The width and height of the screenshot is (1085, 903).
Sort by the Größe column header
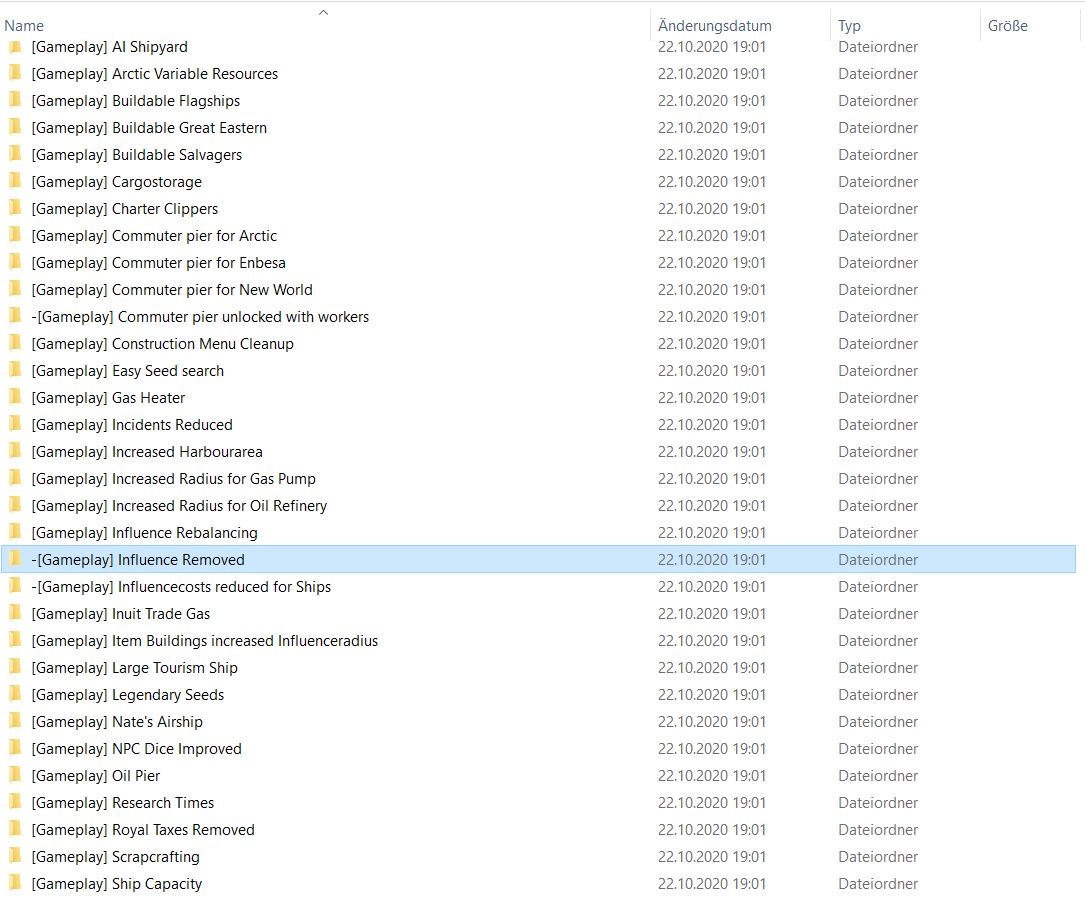[x=1008, y=26]
